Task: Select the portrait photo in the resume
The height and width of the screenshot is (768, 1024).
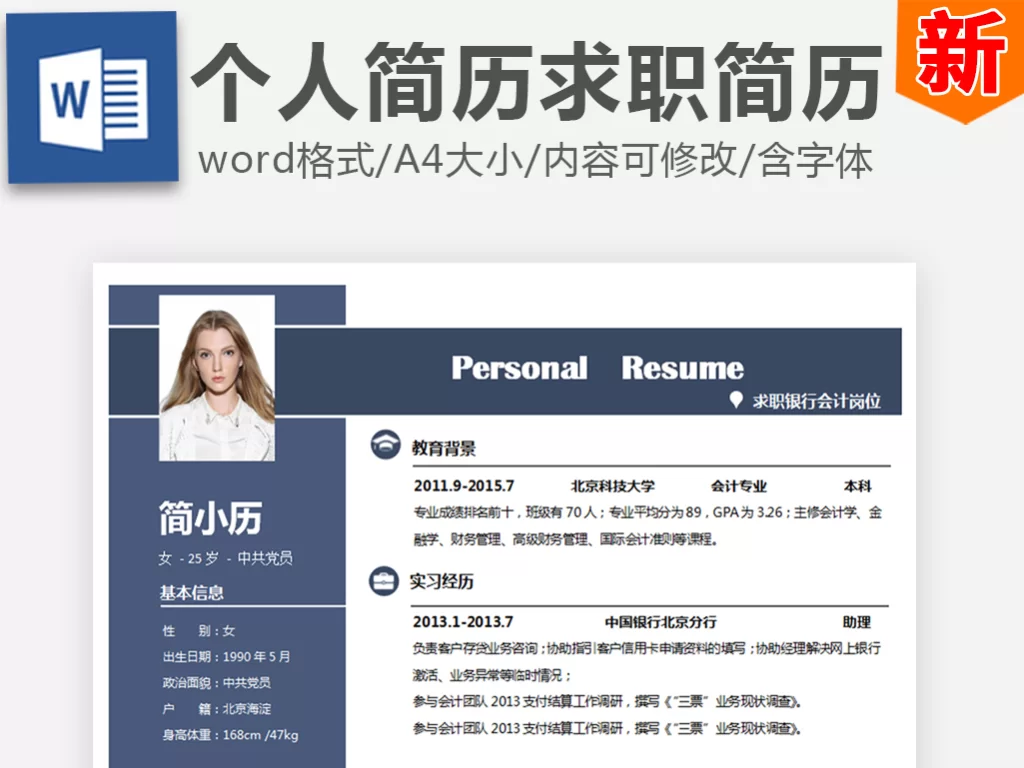Action: tap(217, 378)
